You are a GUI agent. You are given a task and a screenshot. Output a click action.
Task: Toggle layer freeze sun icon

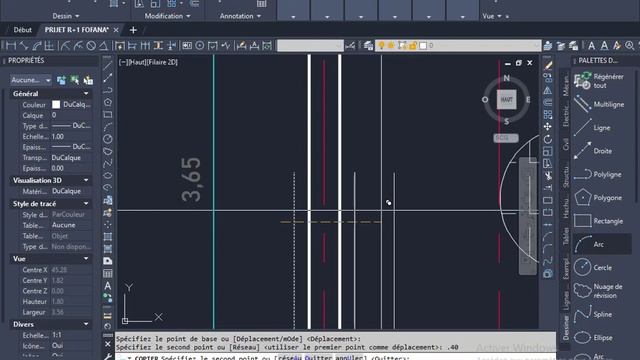click(391, 46)
